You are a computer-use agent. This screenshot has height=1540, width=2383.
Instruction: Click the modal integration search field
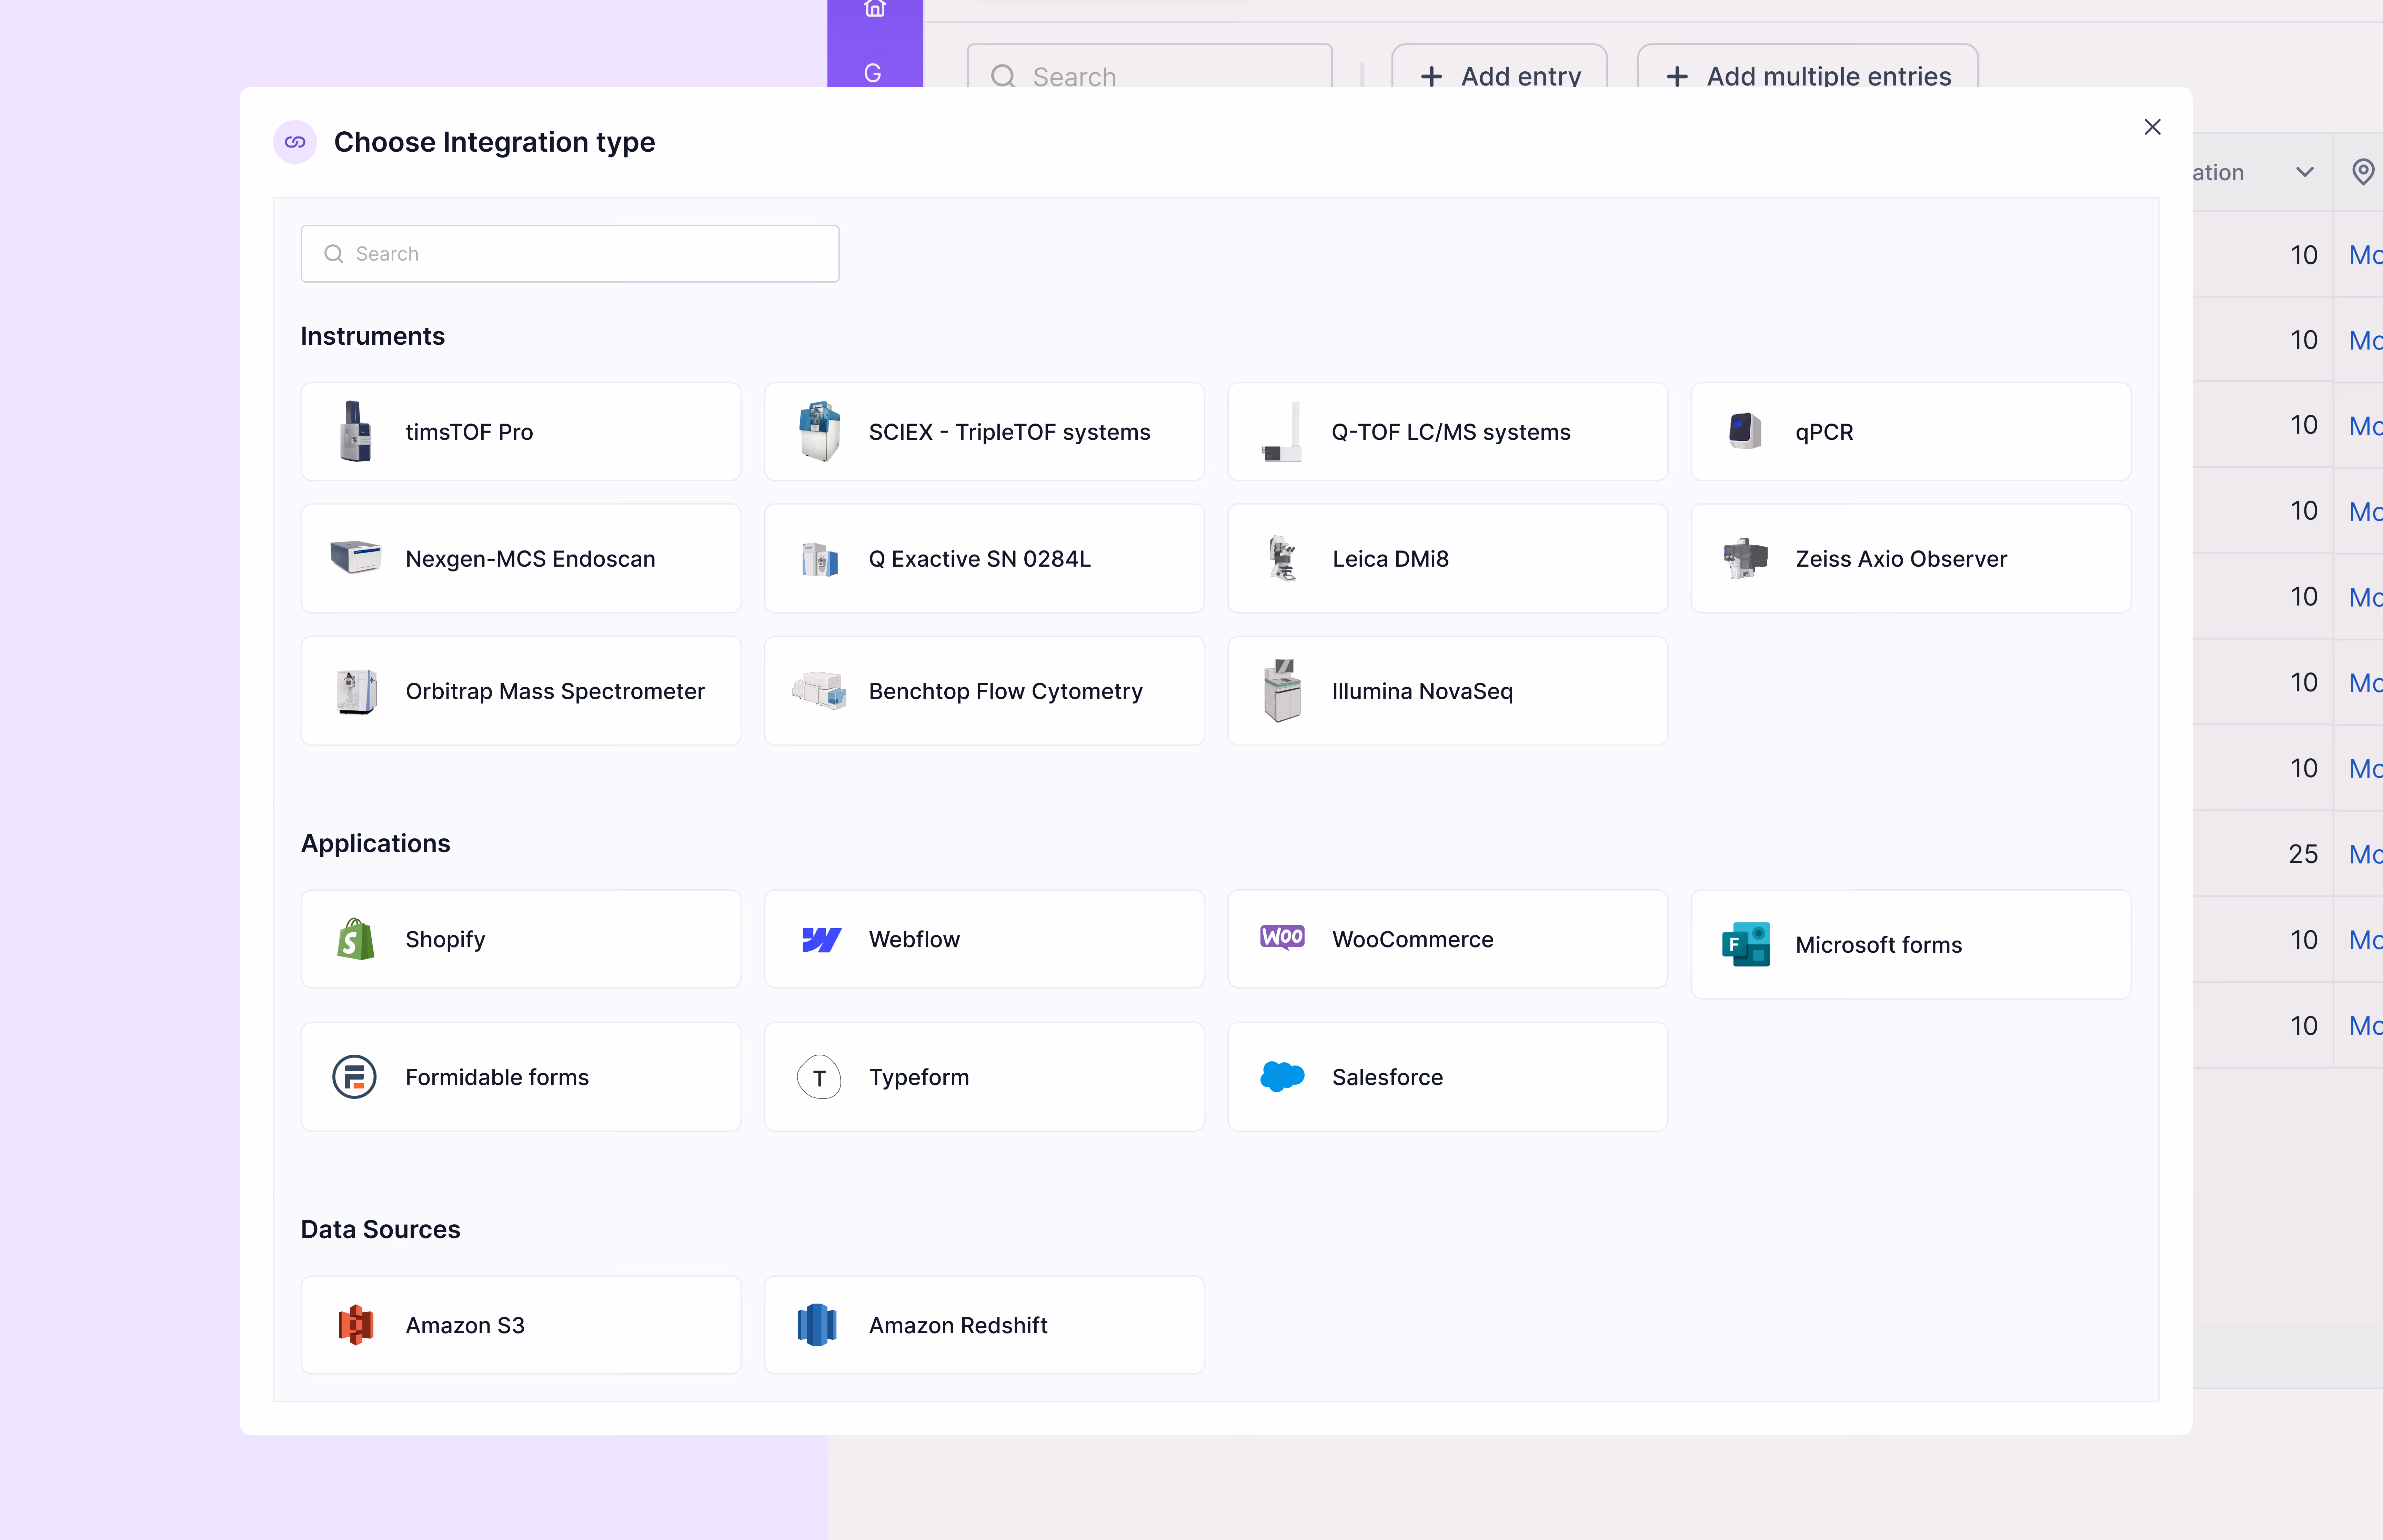[x=570, y=254]
